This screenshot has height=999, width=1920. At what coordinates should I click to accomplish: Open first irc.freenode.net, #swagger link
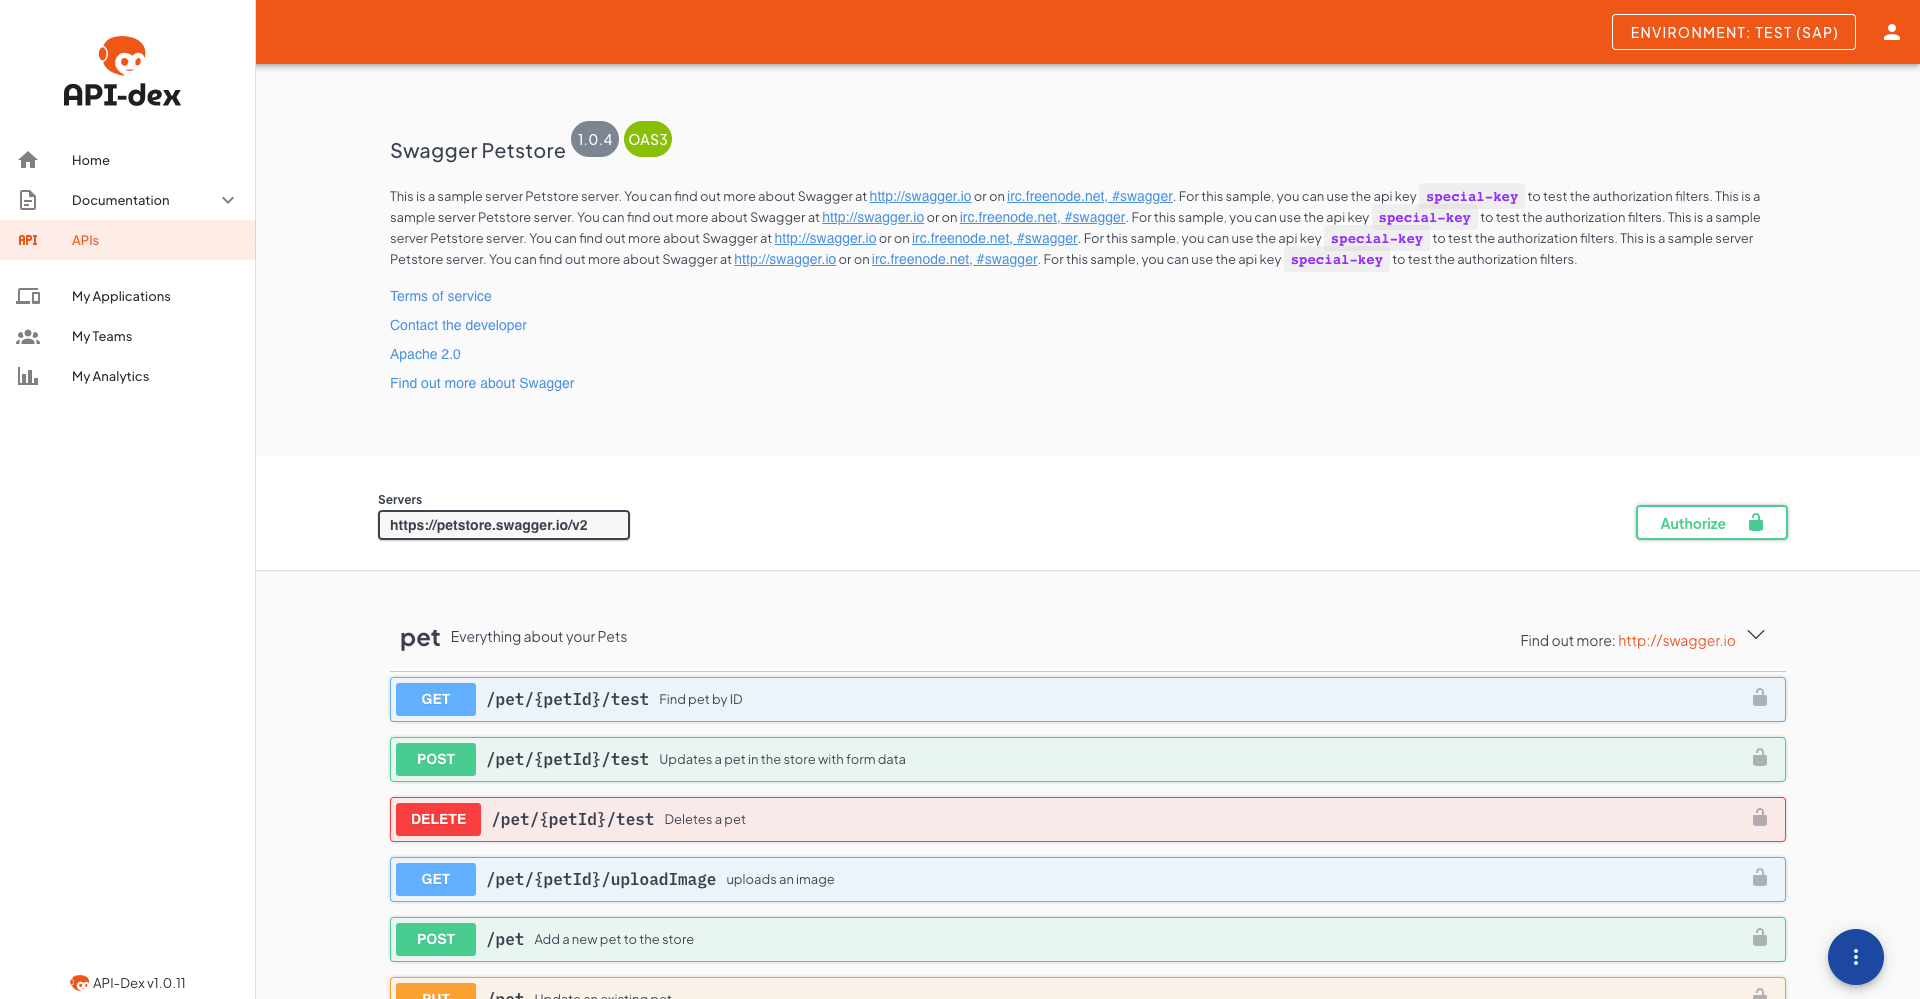pyautogui.click(x=1090, y=196)
